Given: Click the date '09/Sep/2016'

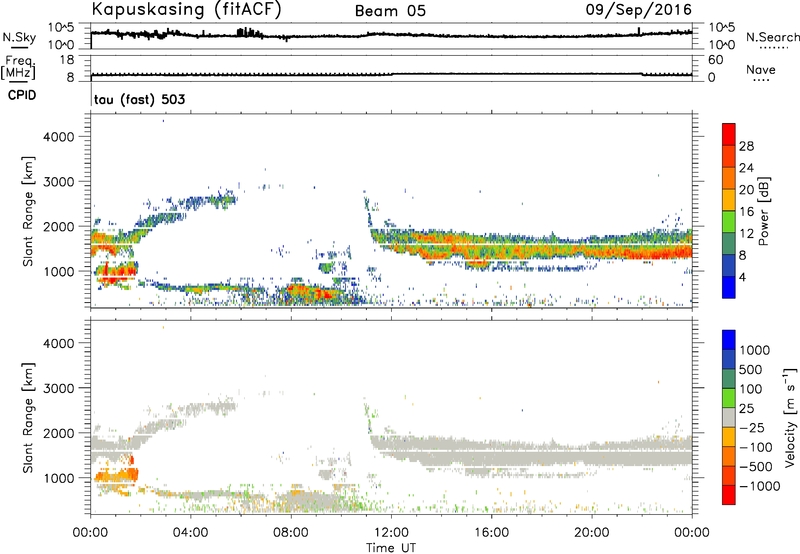Looking at the screenshot, I should (x=639, y=9).
